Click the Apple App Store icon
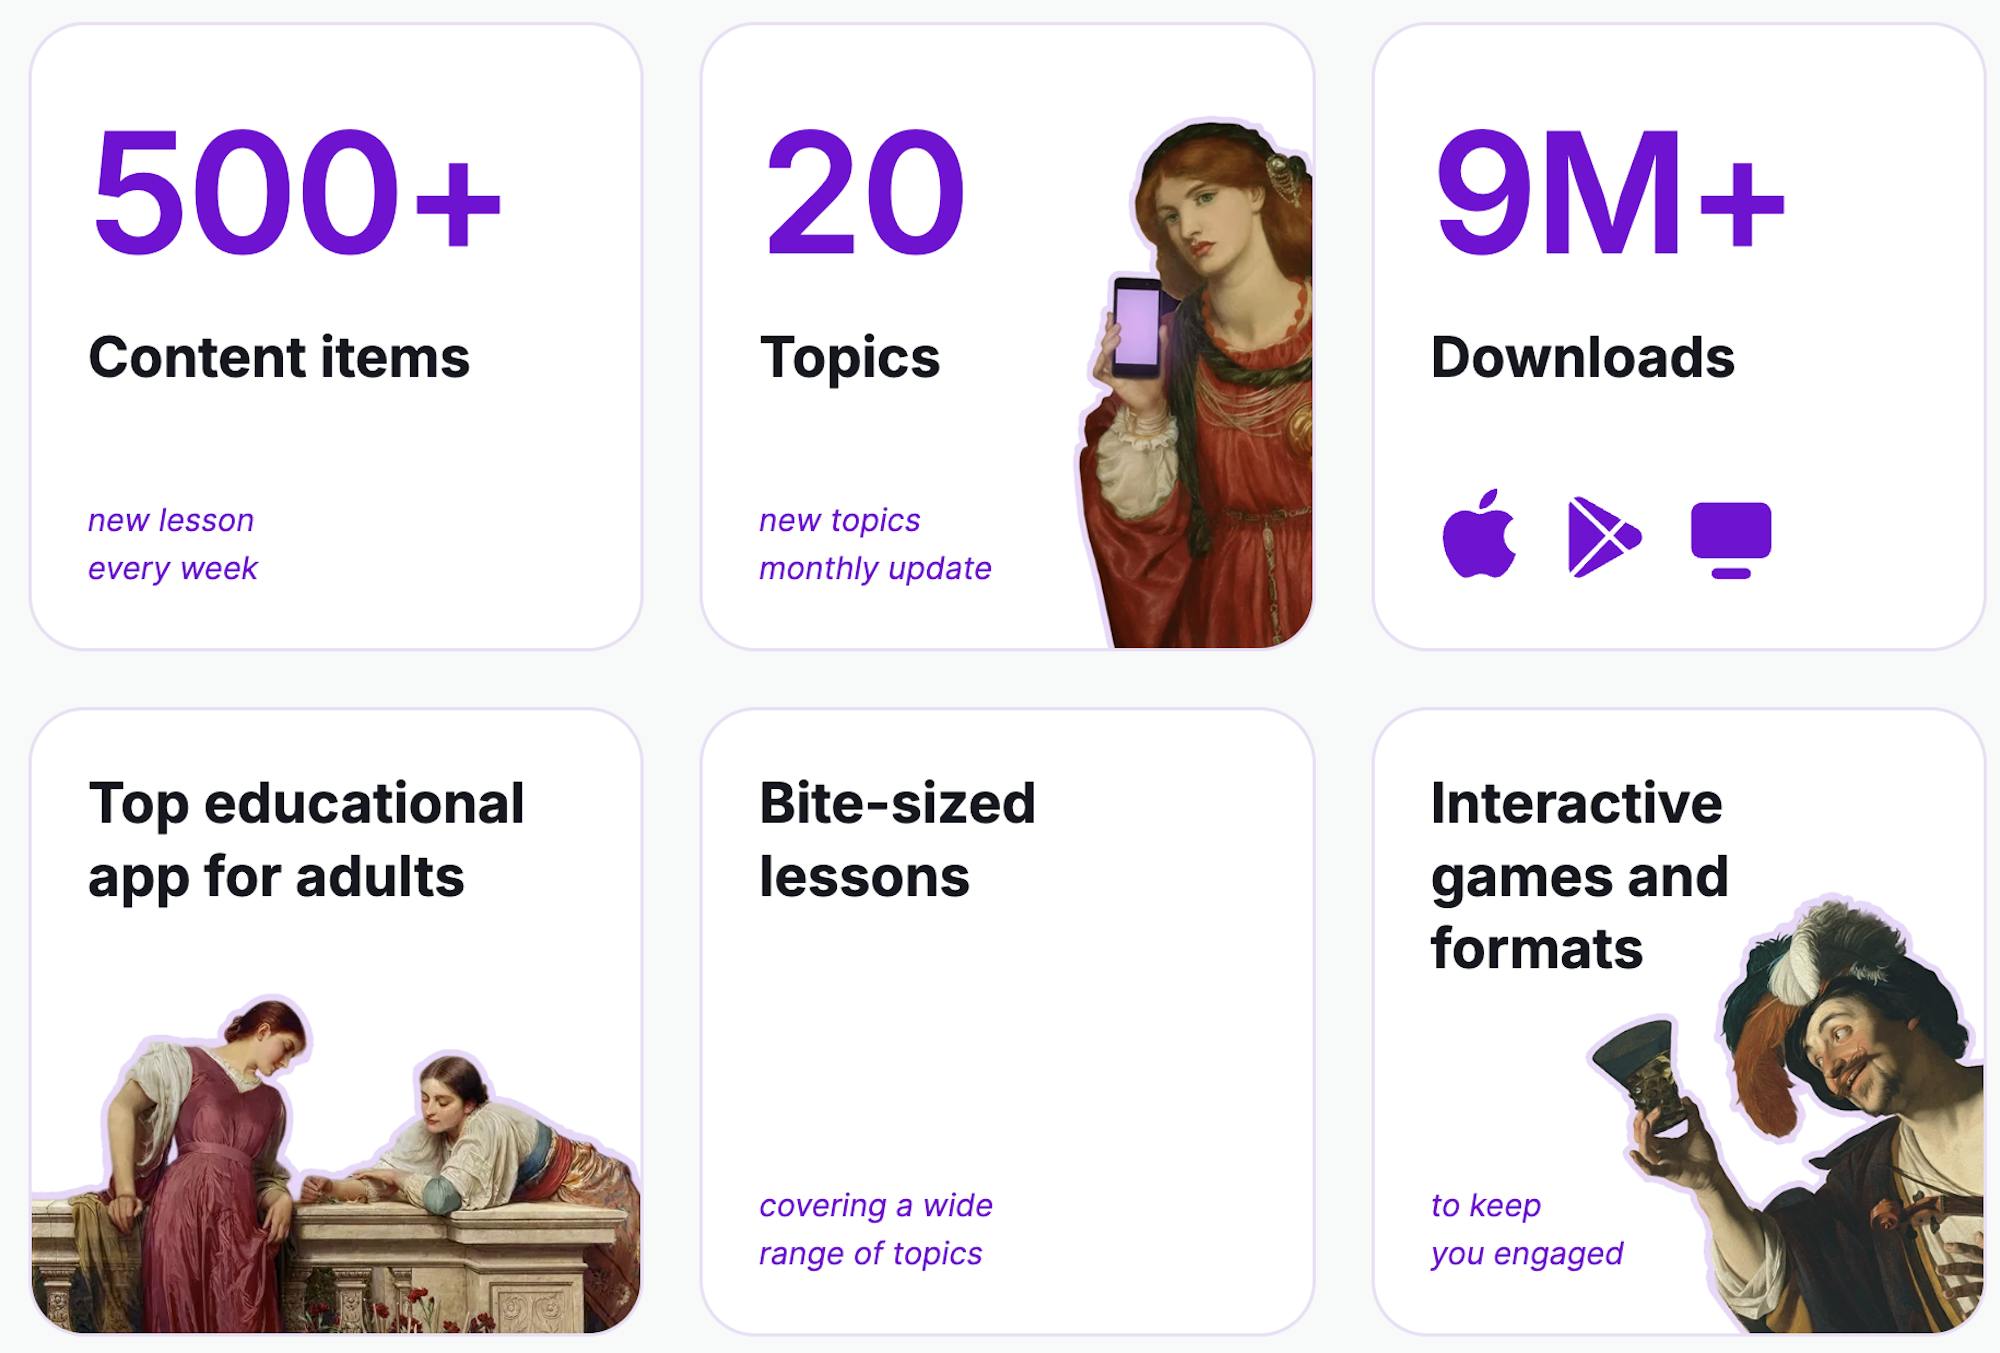2000x1353 pixels. click(1479, 534)
